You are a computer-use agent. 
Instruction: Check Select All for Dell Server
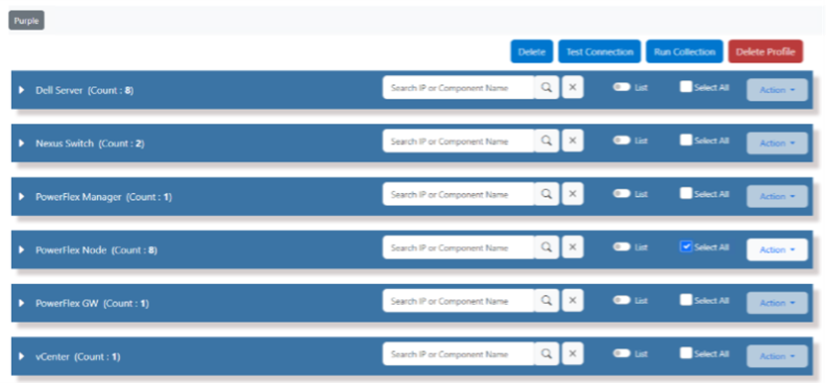point(686,87)
